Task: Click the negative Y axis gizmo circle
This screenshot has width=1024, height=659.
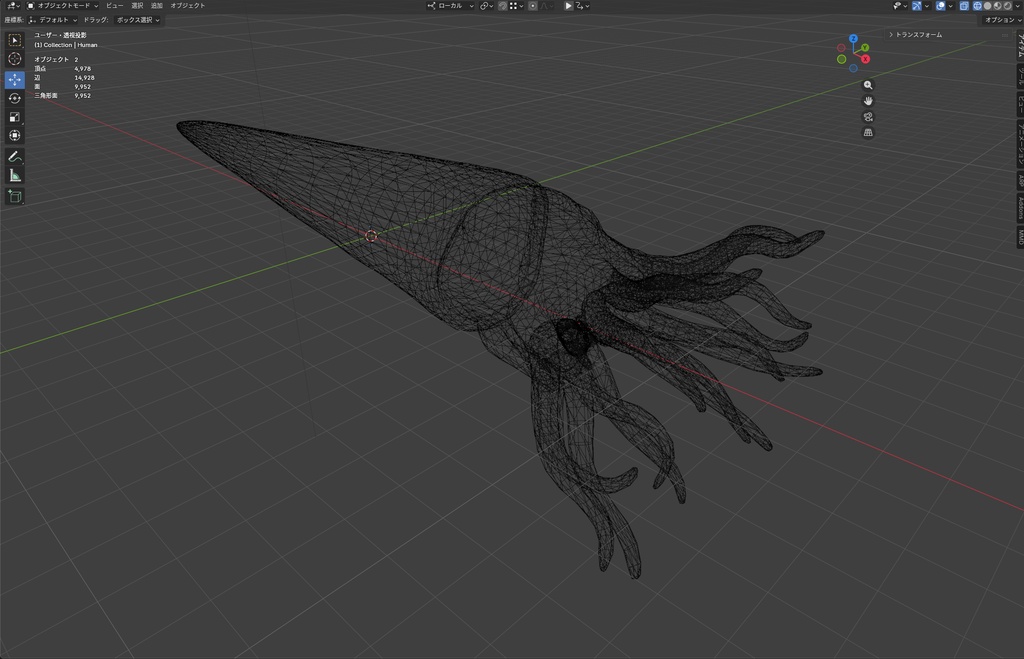Action: click(842, 59)
